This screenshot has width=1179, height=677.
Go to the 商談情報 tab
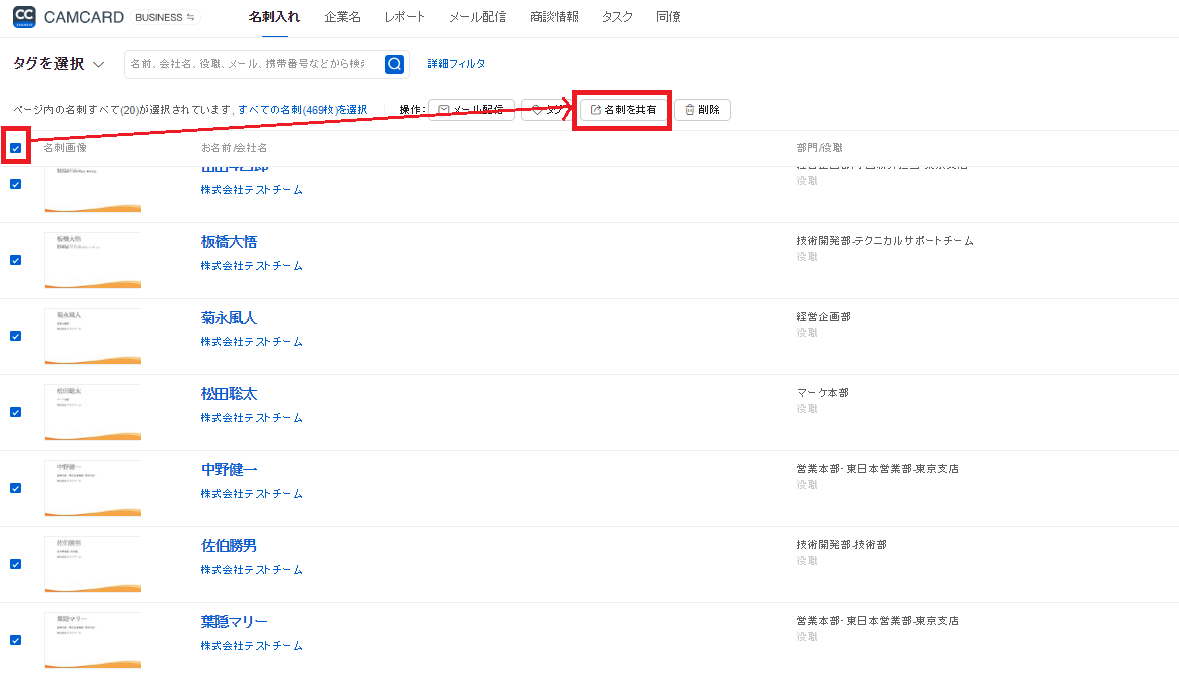click(555, 17)
